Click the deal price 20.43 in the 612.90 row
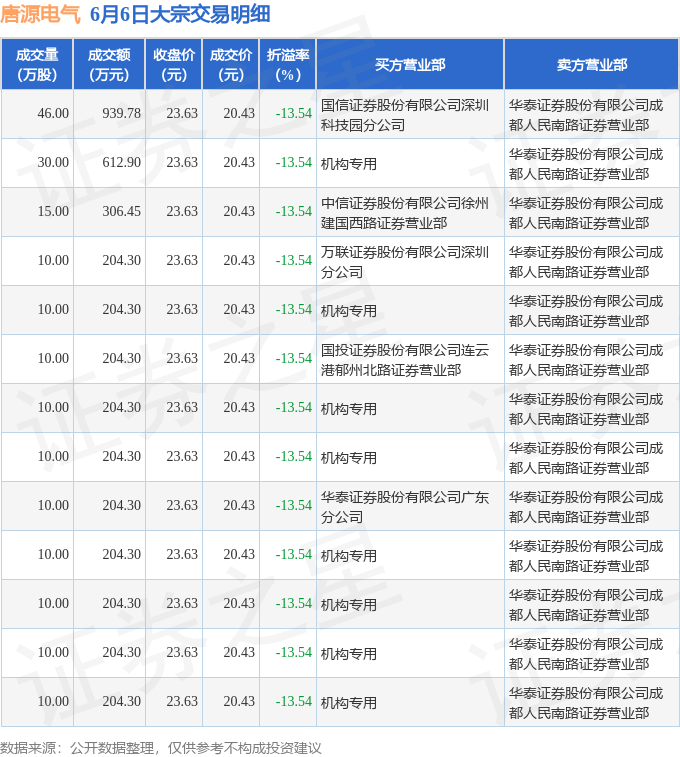The width and height of the screenshot is (680, 757). [239, 162]
